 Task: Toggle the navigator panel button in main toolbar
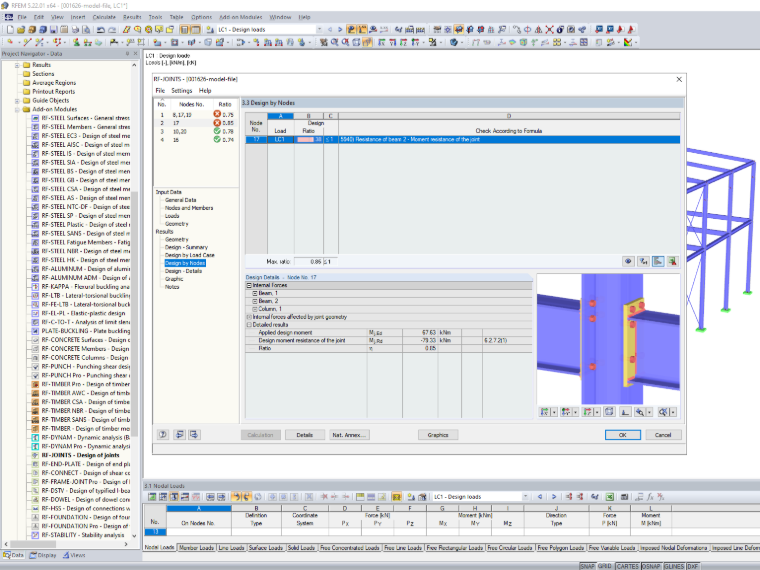185,30
